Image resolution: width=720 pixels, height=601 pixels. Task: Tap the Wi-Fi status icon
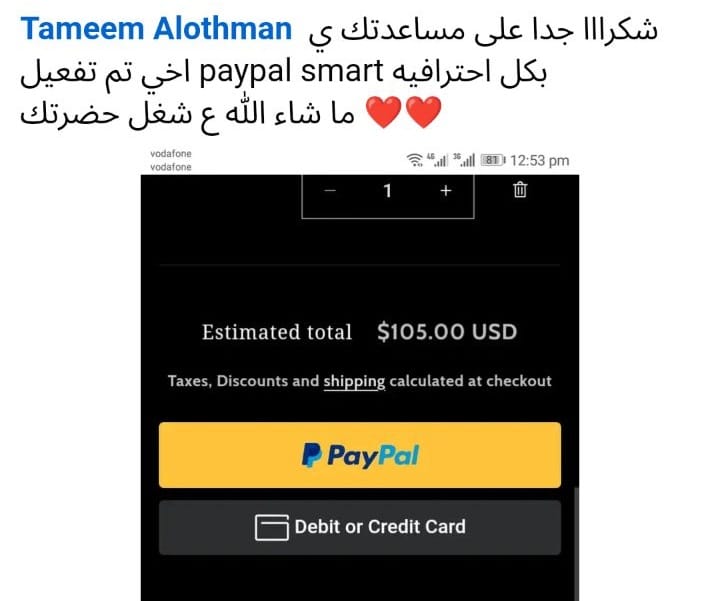(415, 160)
